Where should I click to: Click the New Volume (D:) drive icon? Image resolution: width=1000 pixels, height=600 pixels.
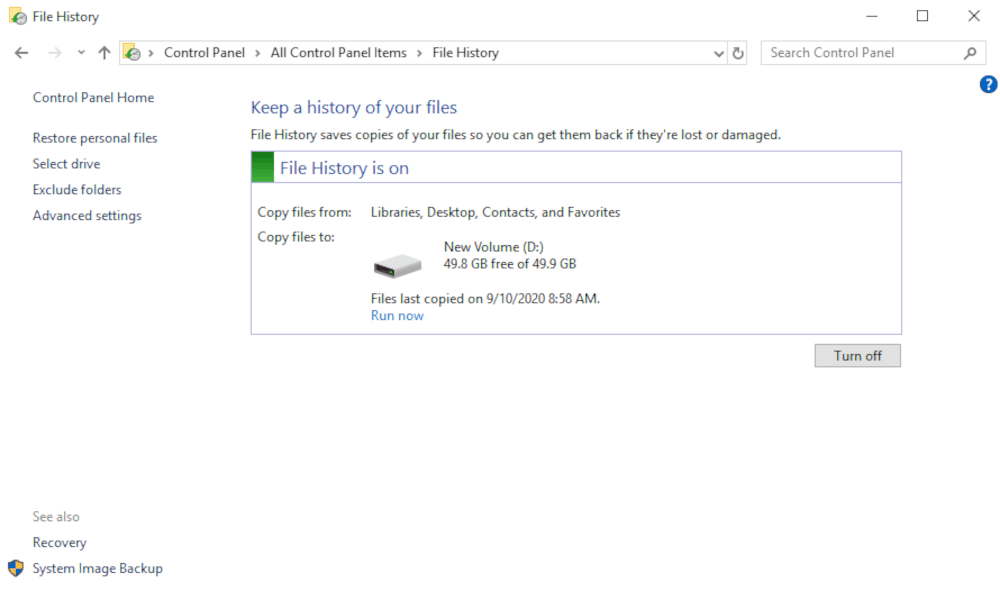[397, 265]
